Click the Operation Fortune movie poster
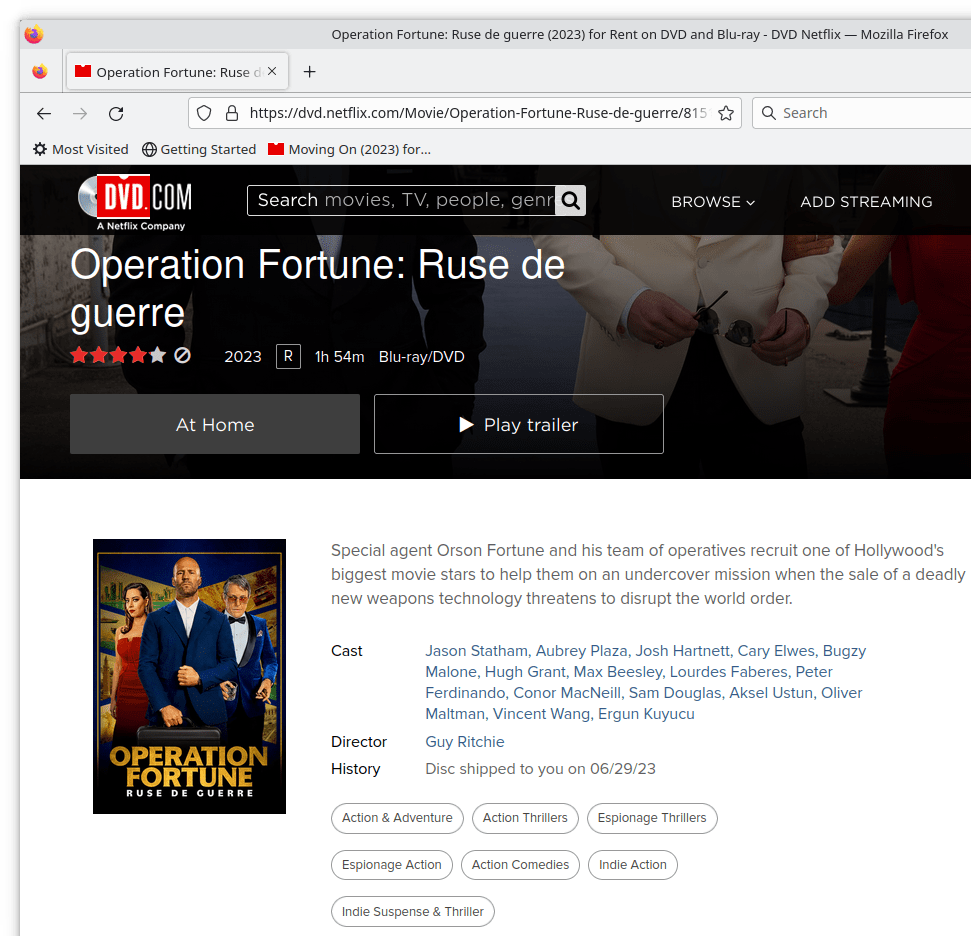The image size is (971, 936). 189,676
